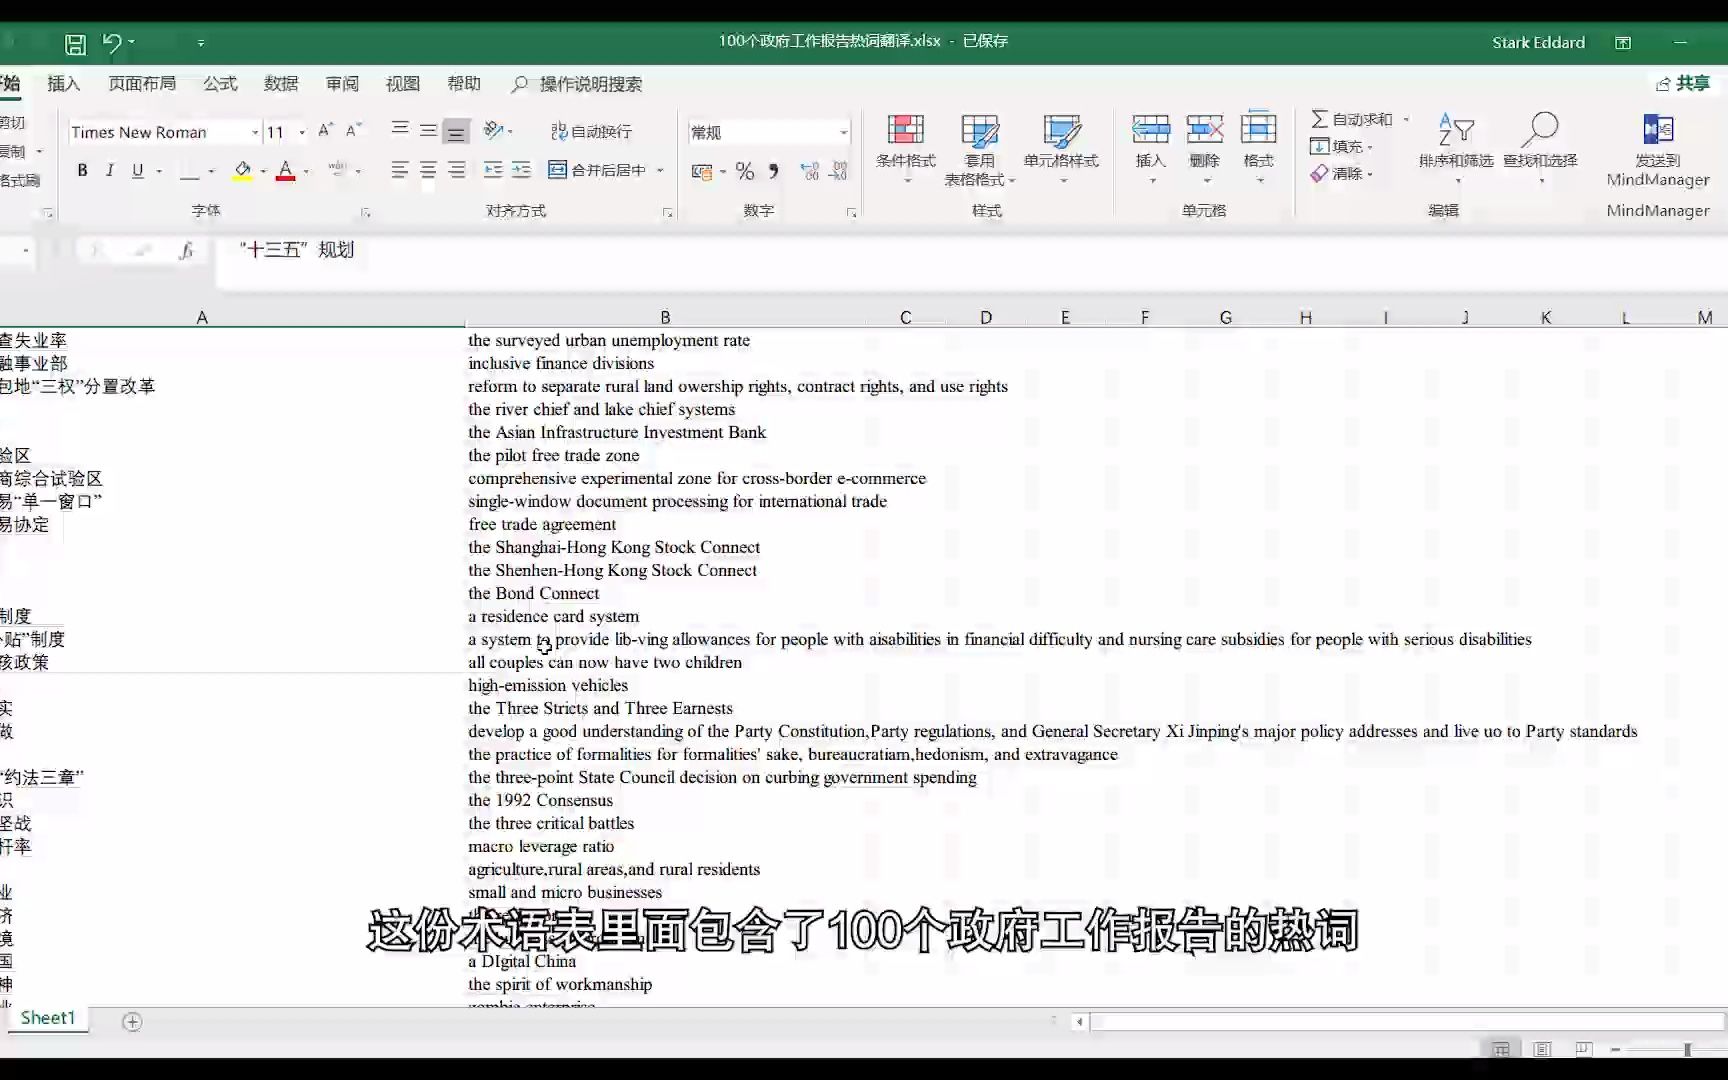Open the 清除 clear menu
1728x1080 pixels.
point(1341,173)
